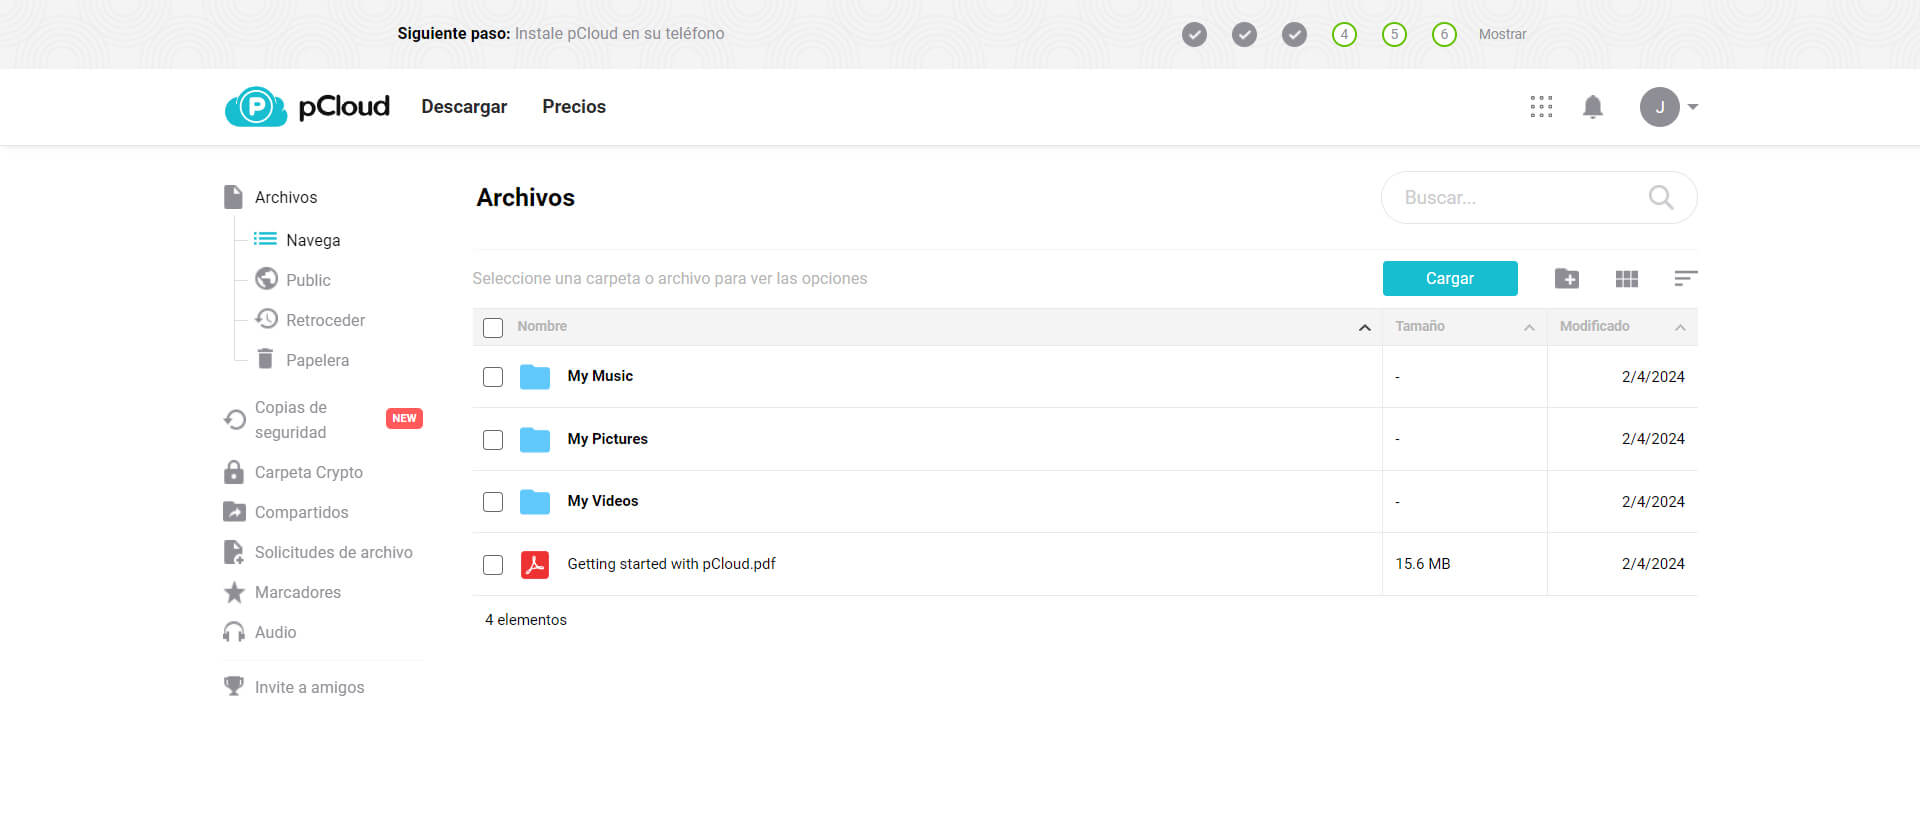Click completed step one checkmark
Screen dimensions: 1920x823
(1194, 35)
